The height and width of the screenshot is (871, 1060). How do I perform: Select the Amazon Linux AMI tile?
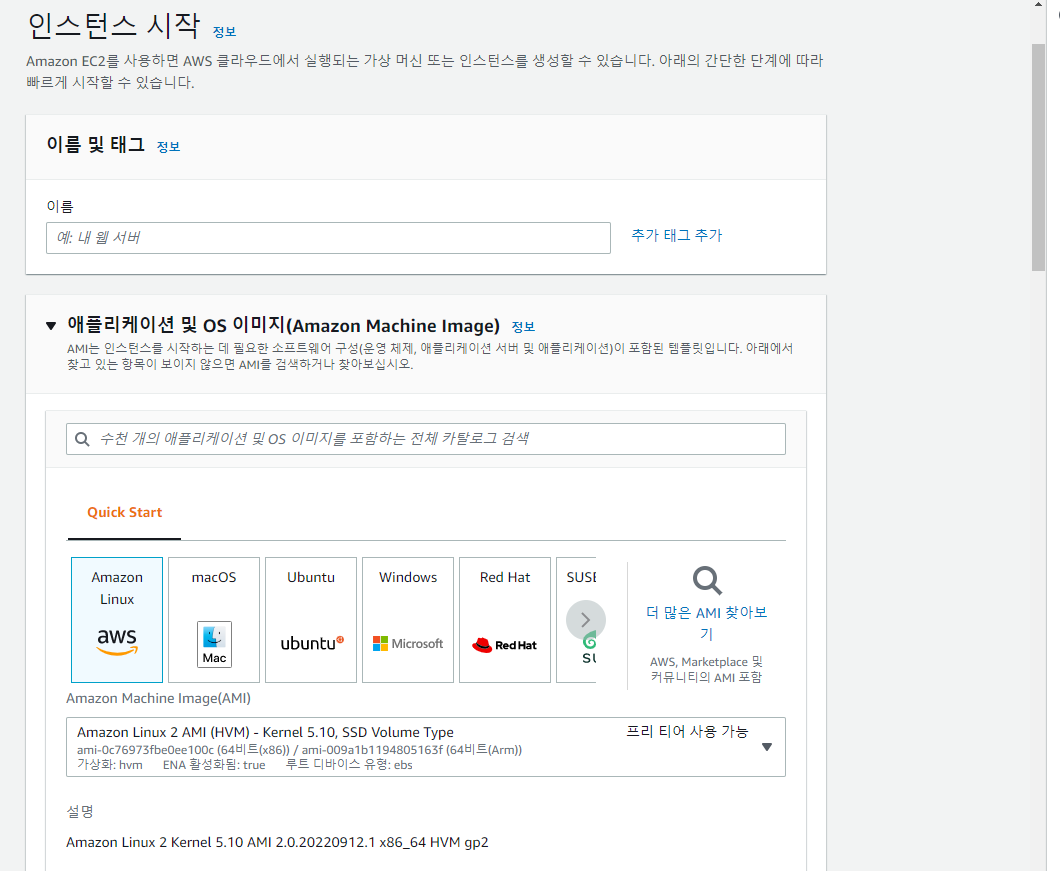117,619
